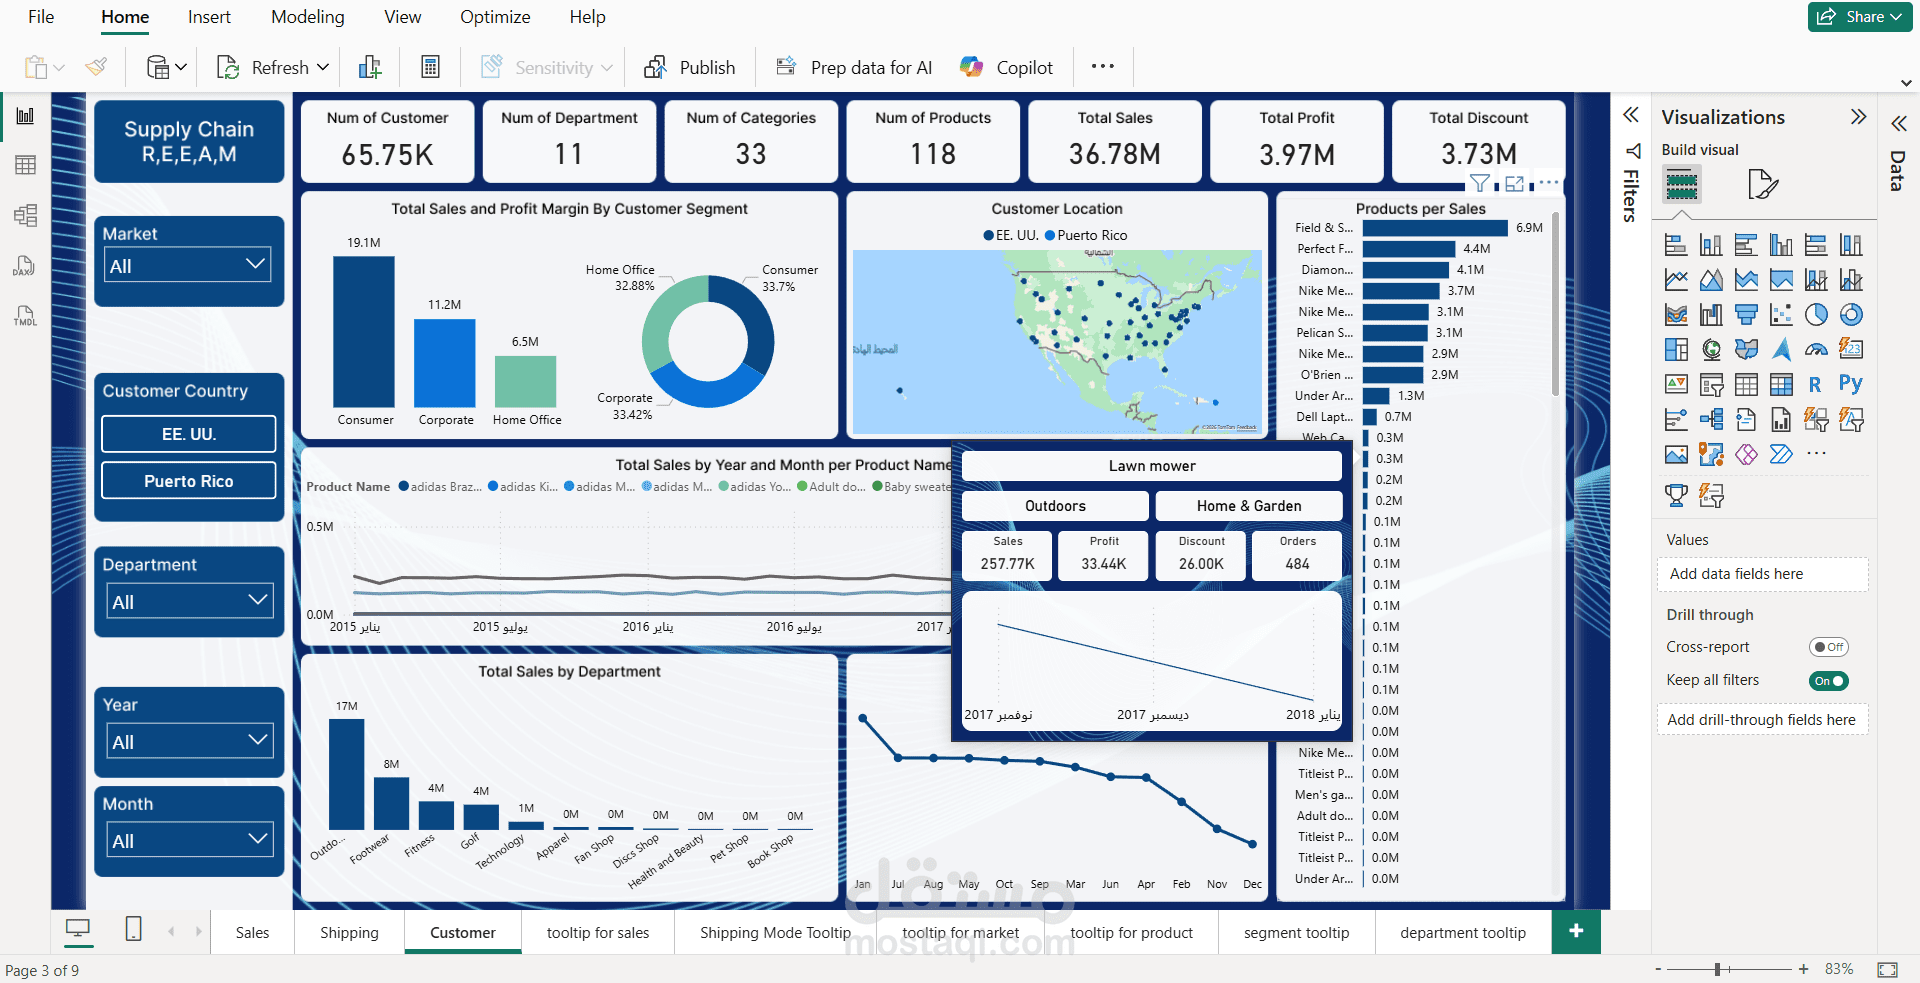Click Prep data for AI button

coord(854,67)
